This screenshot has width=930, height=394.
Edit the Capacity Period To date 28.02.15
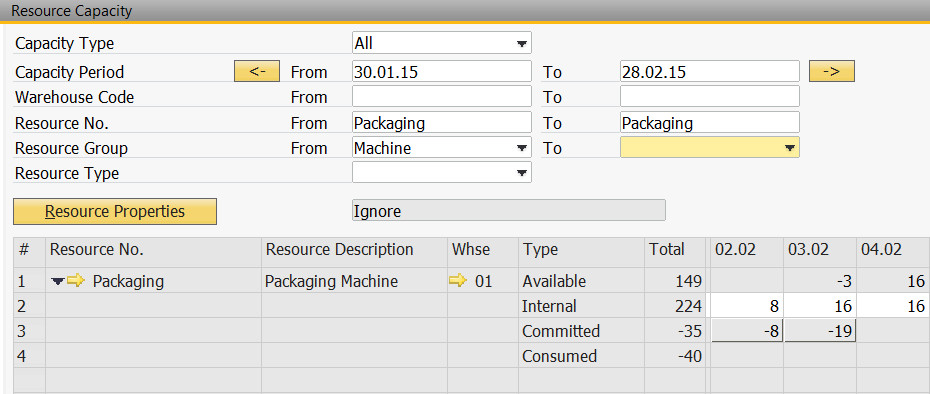709,72
